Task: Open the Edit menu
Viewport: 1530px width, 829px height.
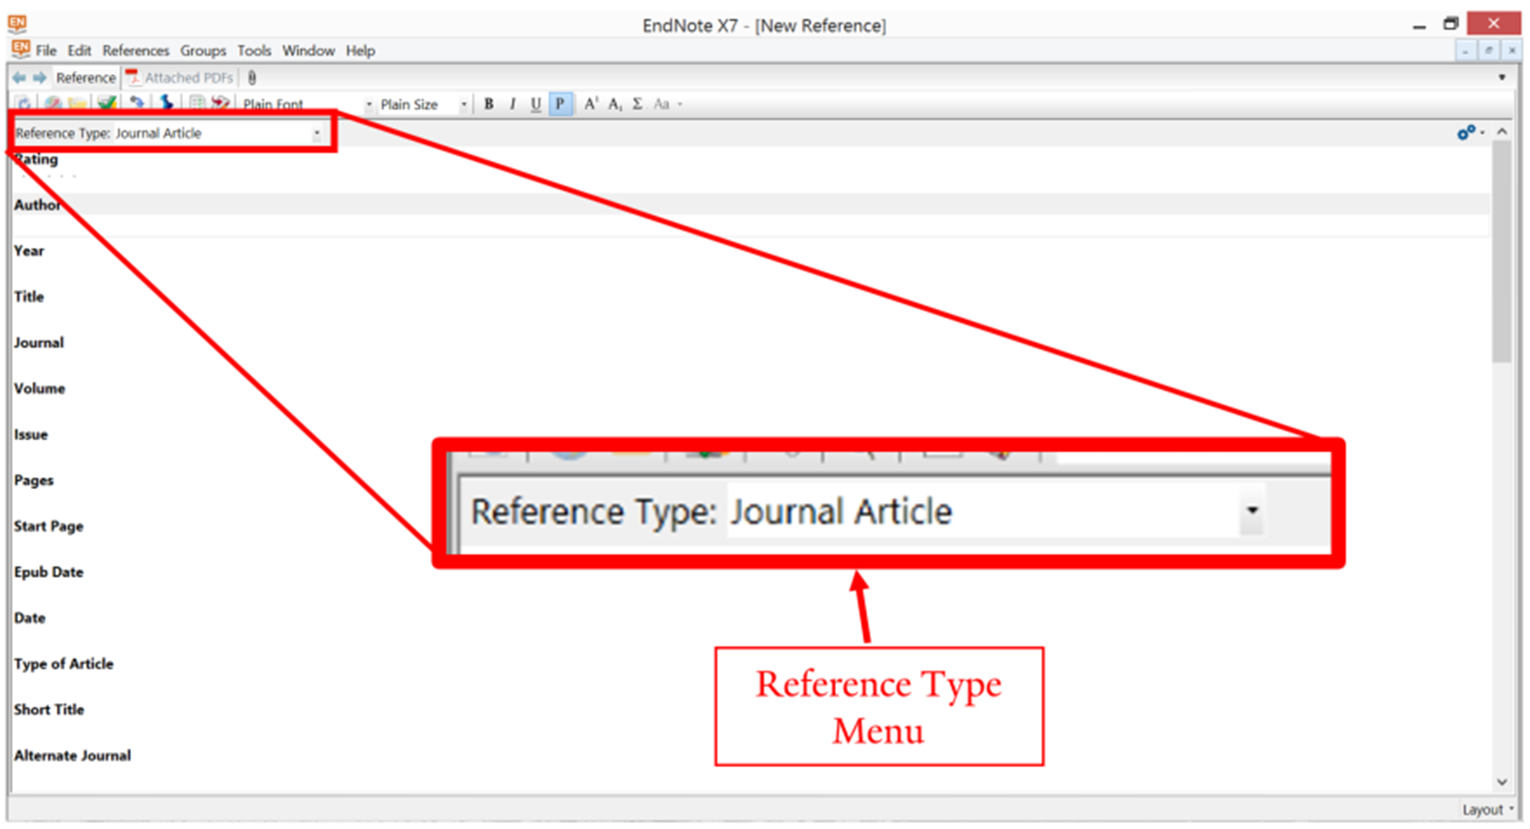Action: click(x=79, y=50)
